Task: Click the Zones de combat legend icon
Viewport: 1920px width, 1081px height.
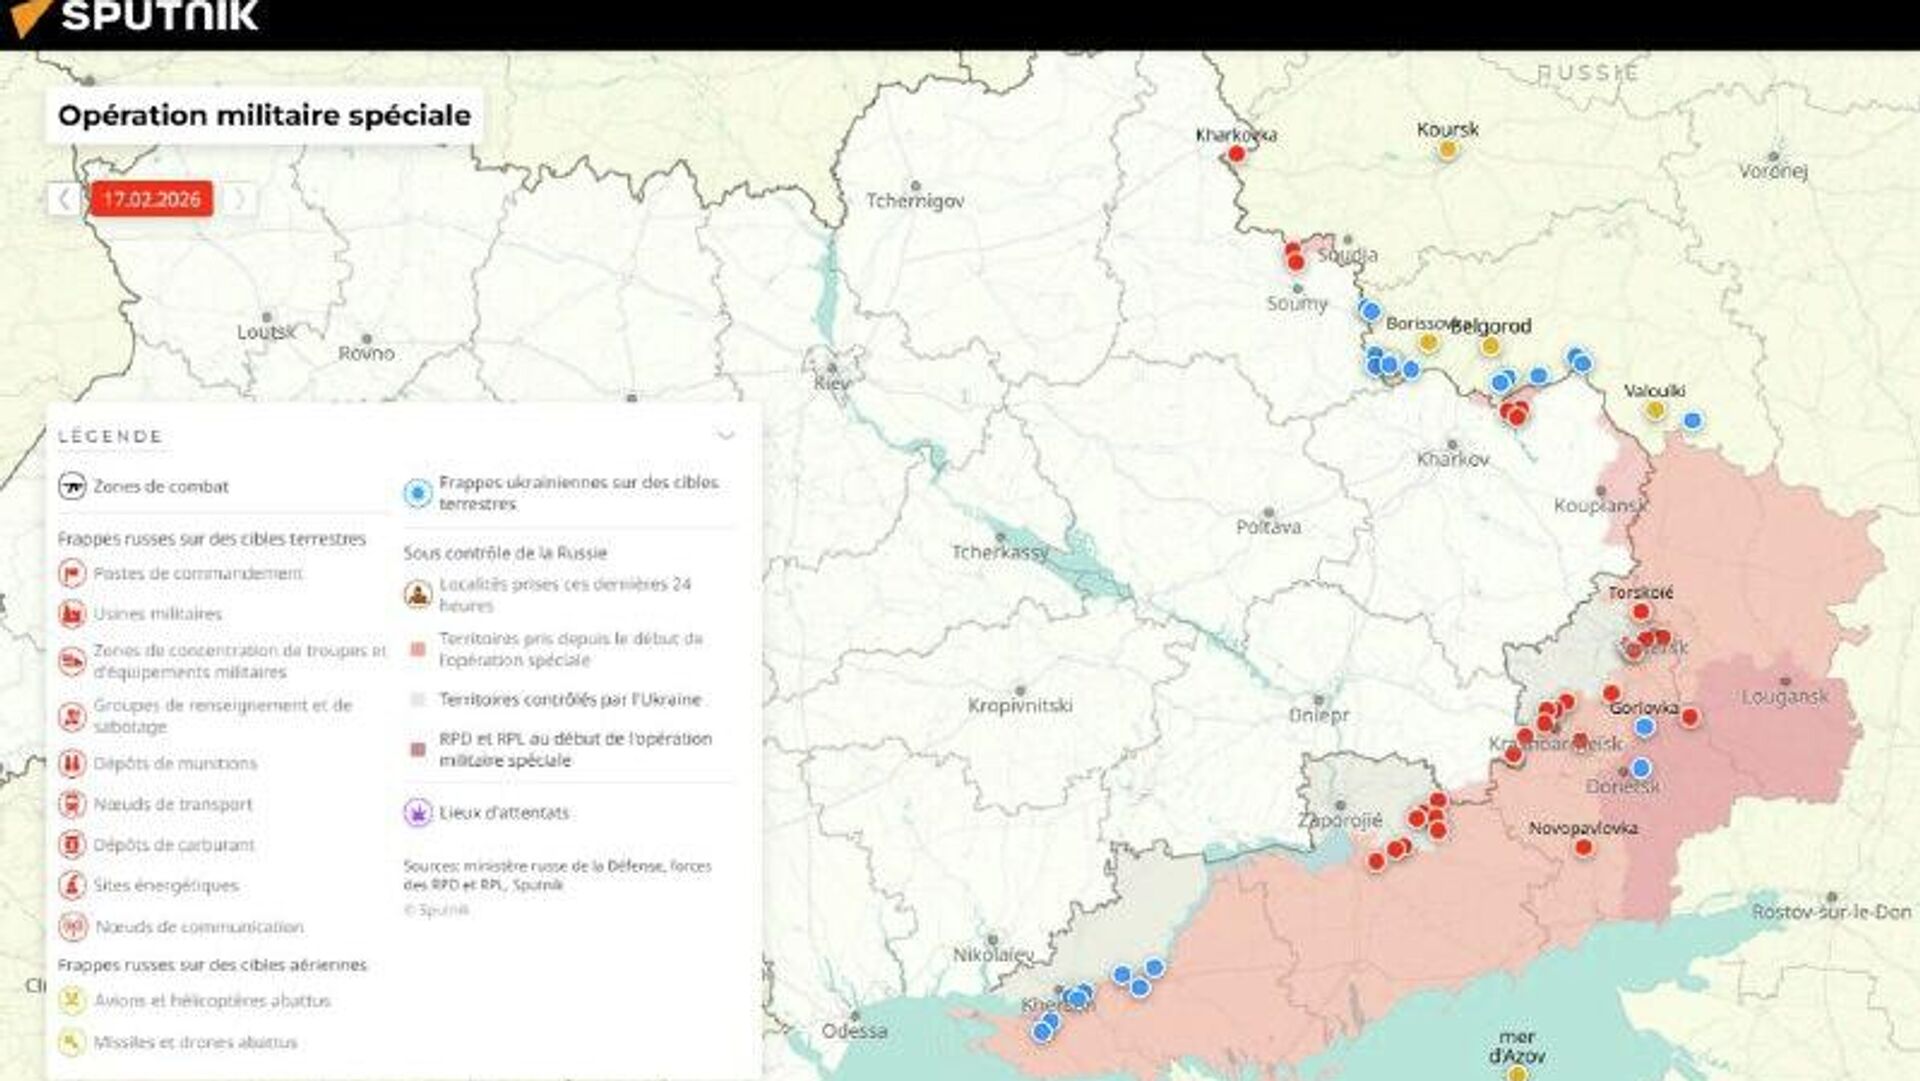Action: 72,486
